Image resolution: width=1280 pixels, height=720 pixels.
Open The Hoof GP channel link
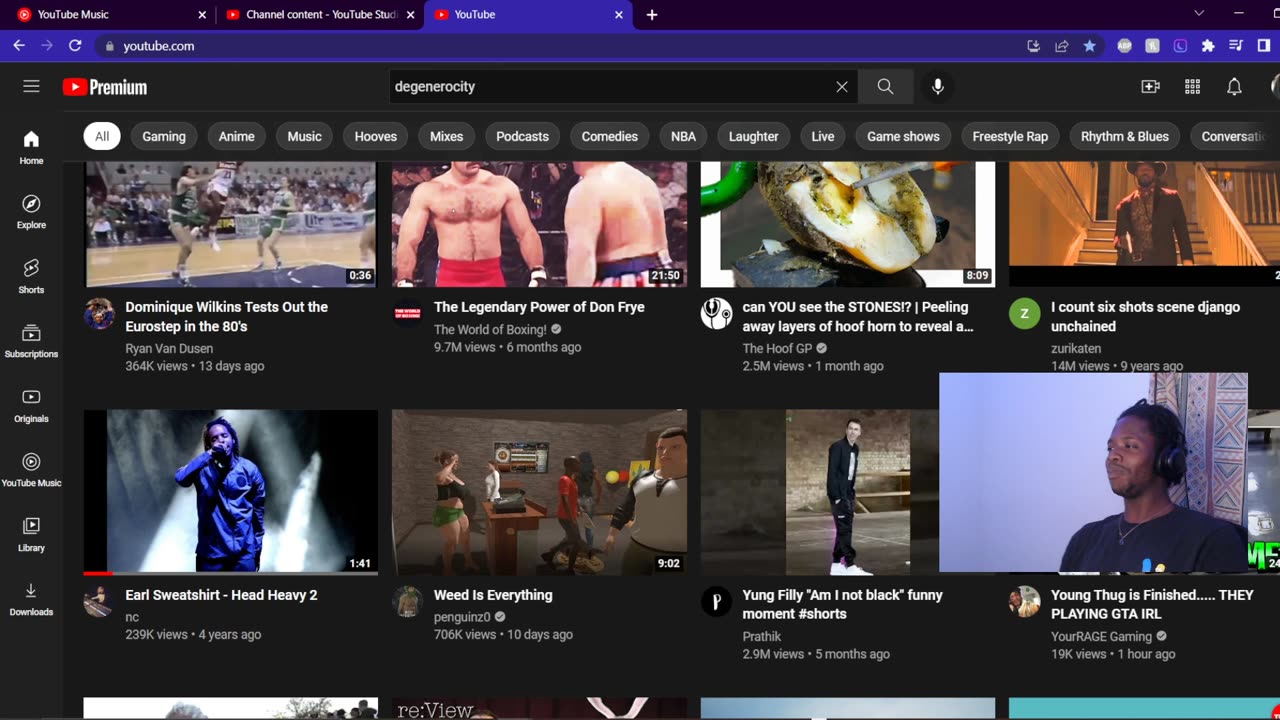pyautogui.click(x=777, y=349)
